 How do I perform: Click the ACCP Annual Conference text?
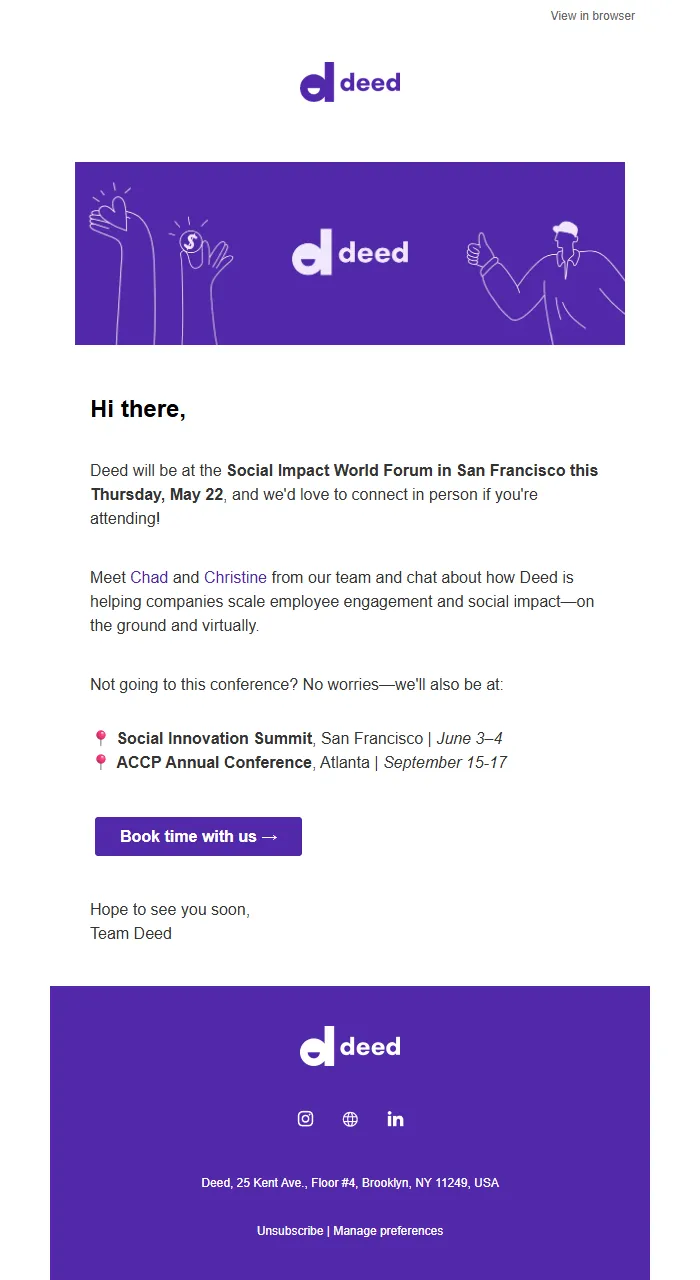click(x=214, y=763)
